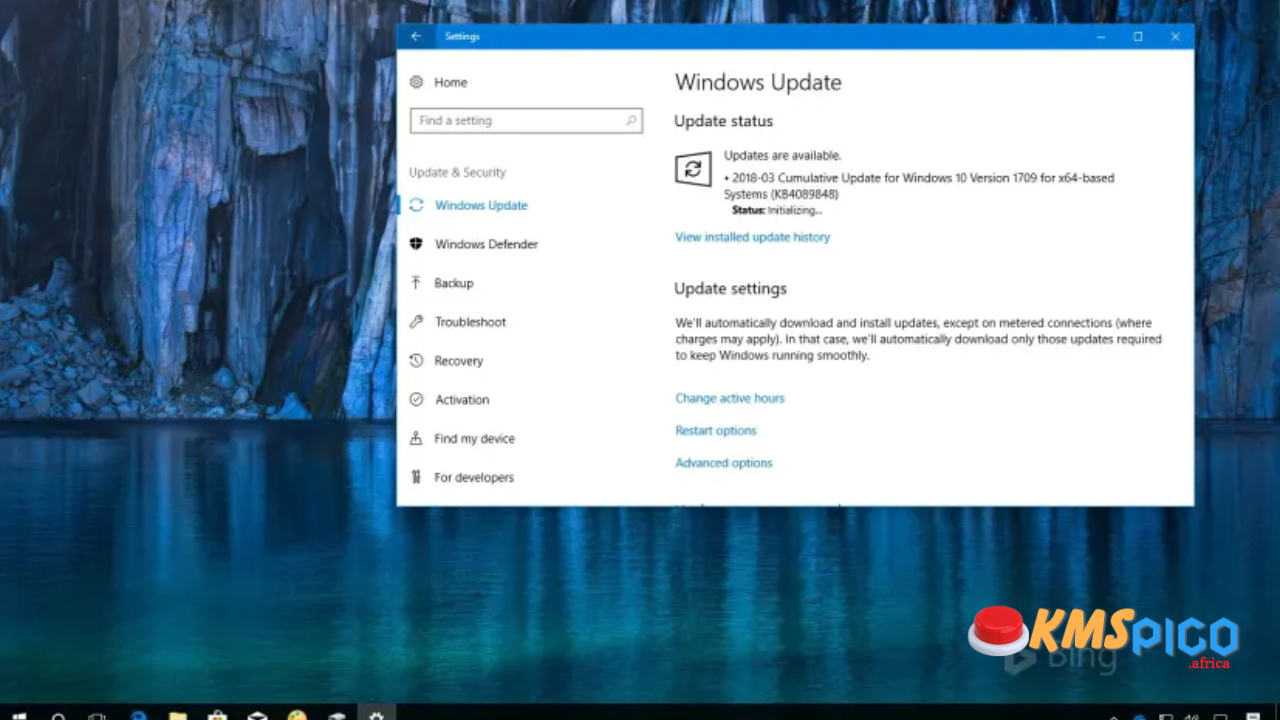Click the 'Update & Security' section label
The image size is (1280, 720).
(x=457, y=172)
